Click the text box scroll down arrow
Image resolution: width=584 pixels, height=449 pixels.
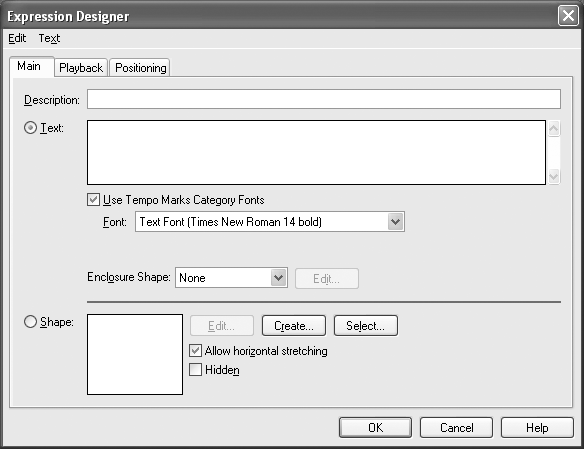click(554, 176)
